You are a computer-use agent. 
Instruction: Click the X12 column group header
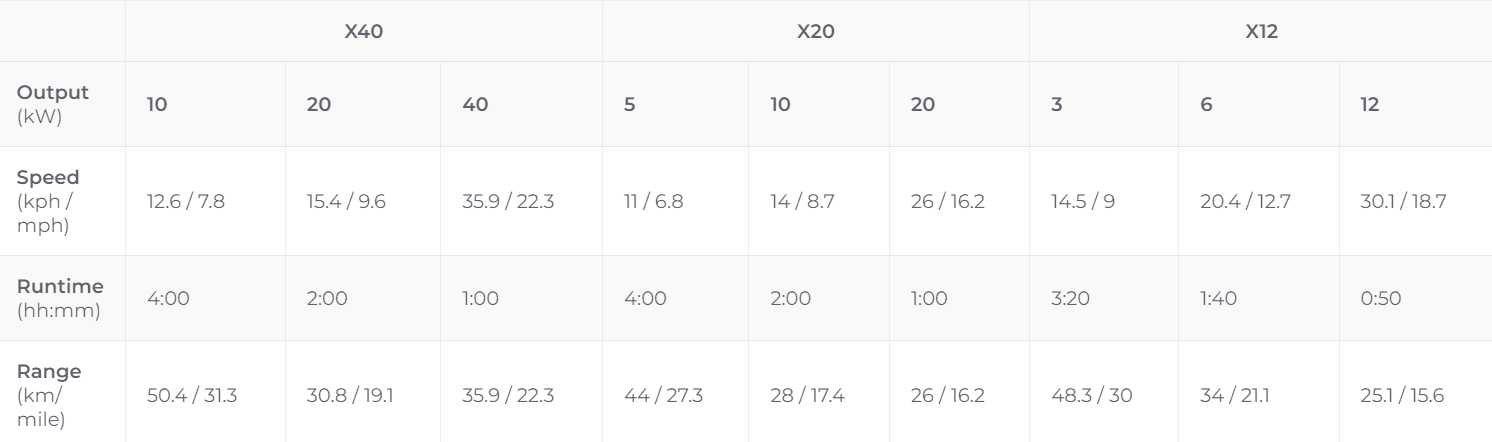(1261, 31)
